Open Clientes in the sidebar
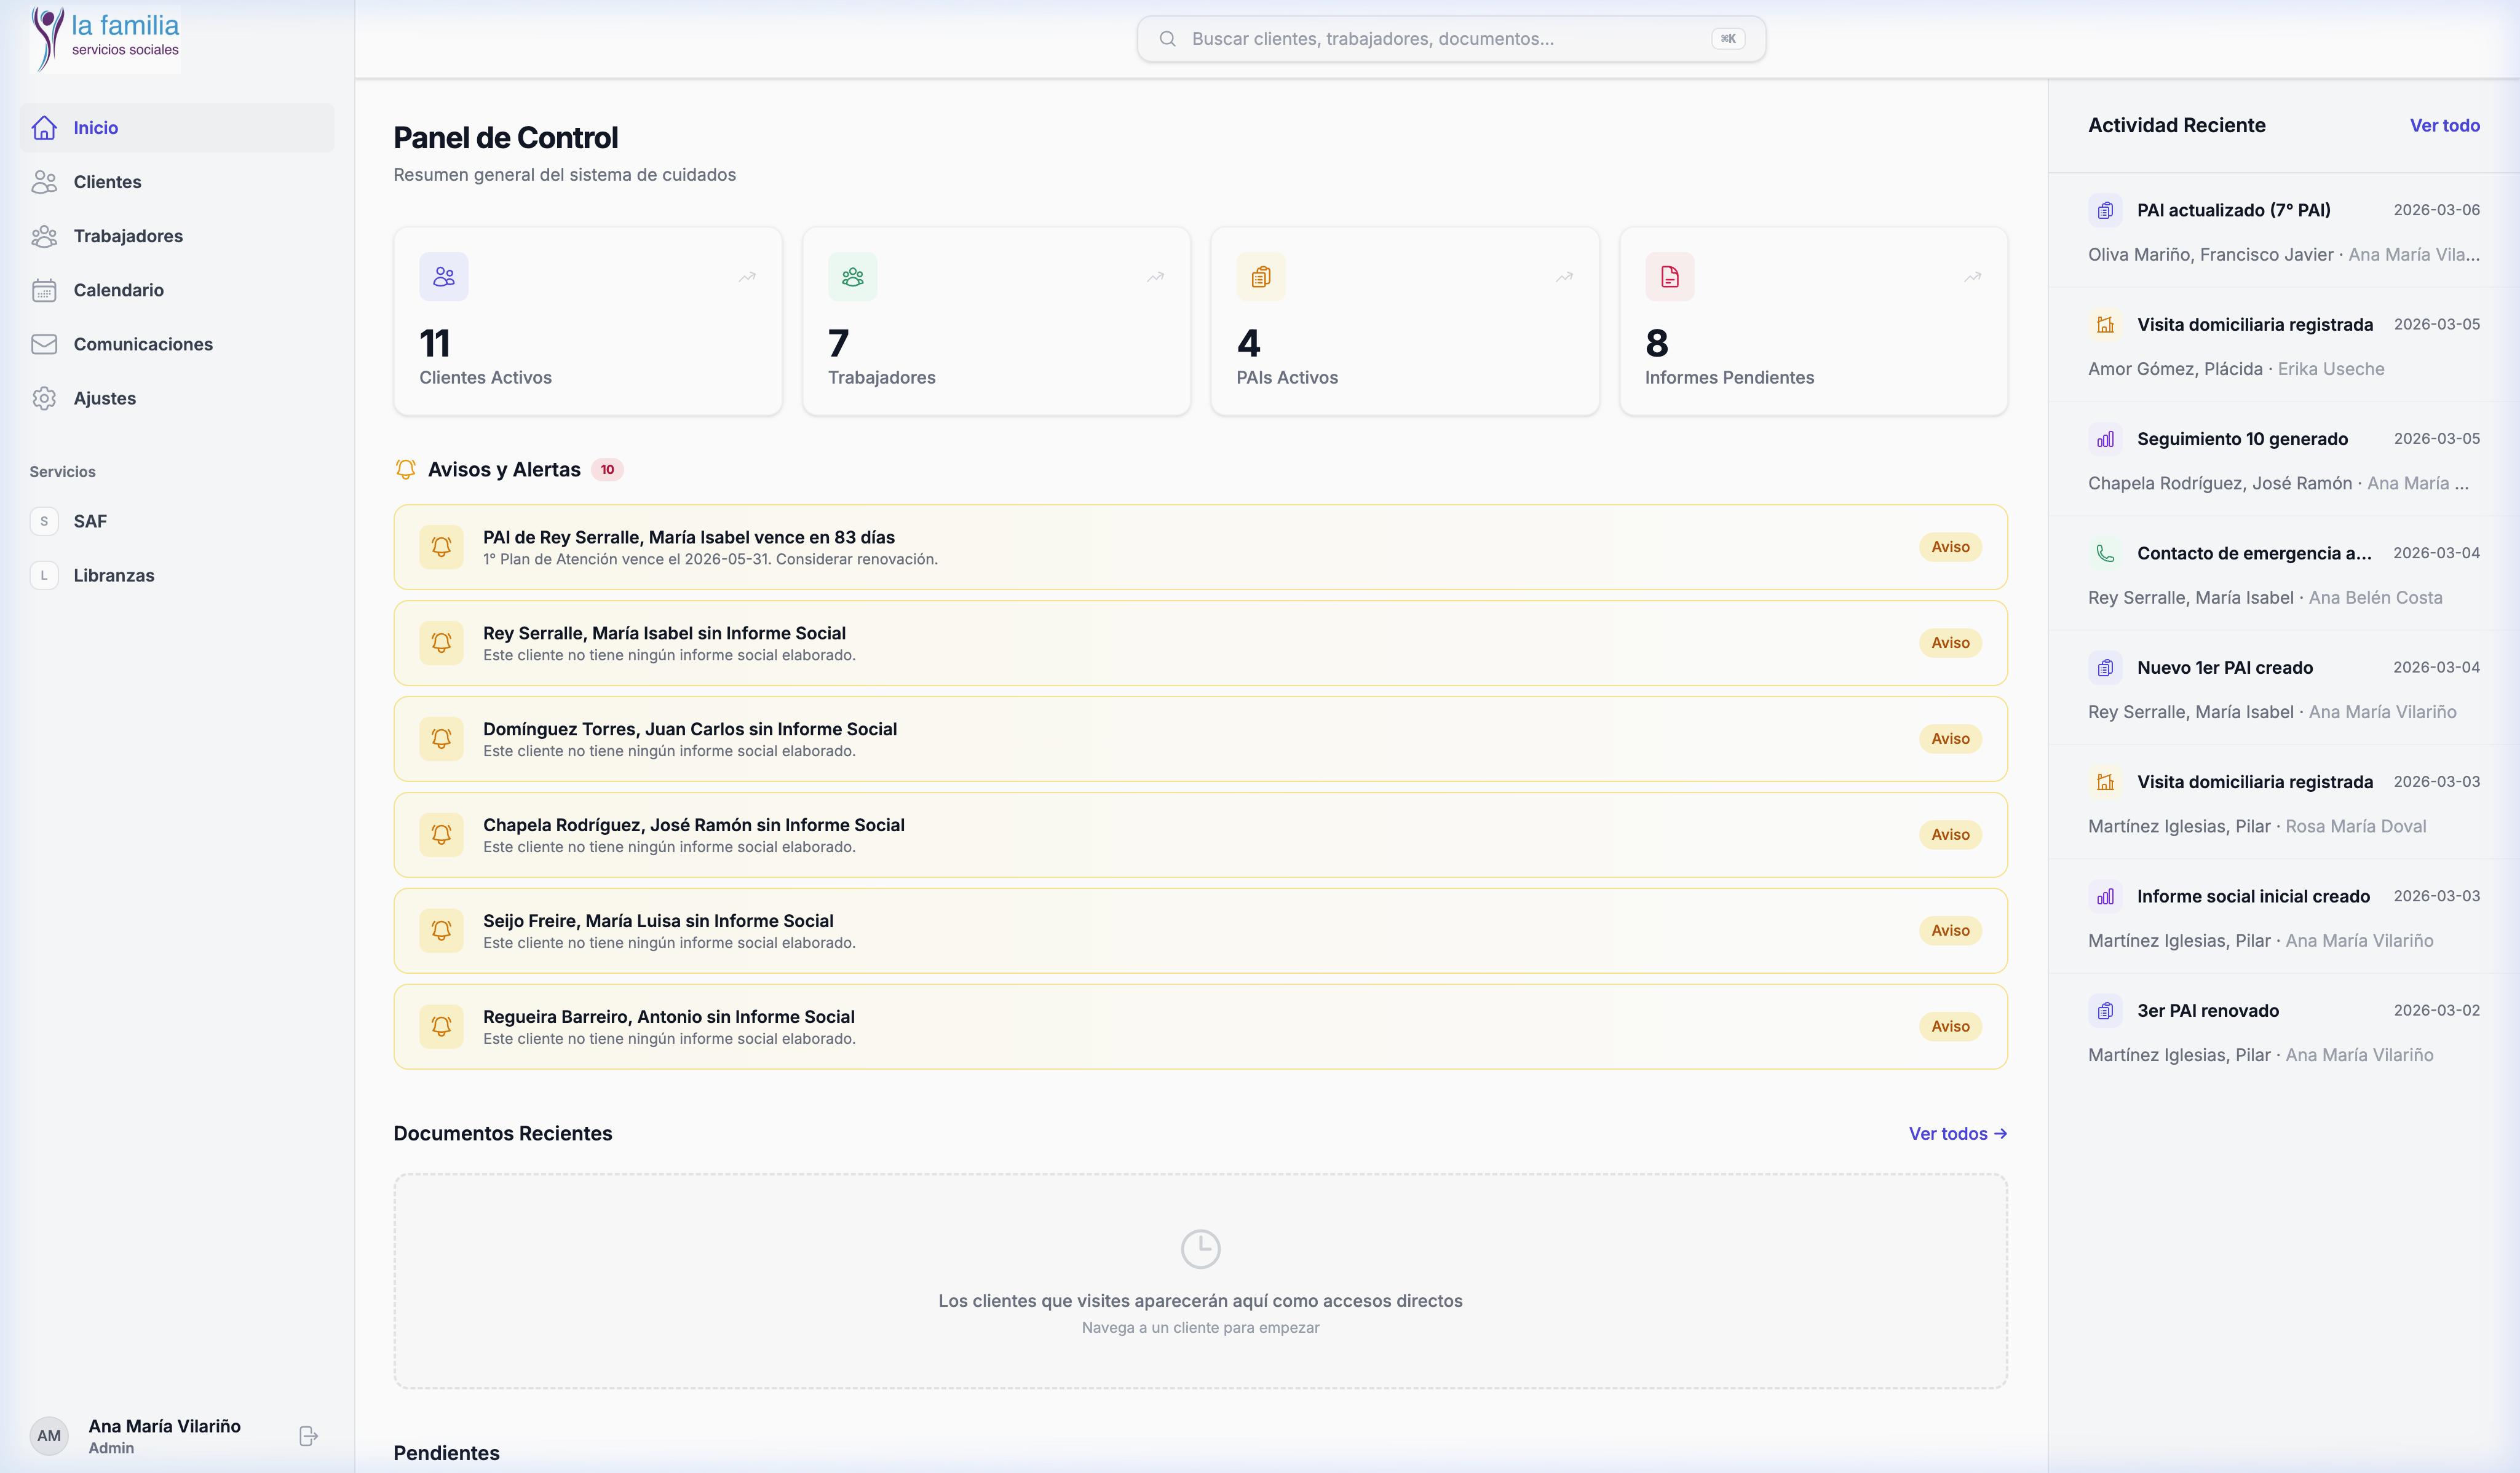The image size is (2520, 1473). coord(107,182)
